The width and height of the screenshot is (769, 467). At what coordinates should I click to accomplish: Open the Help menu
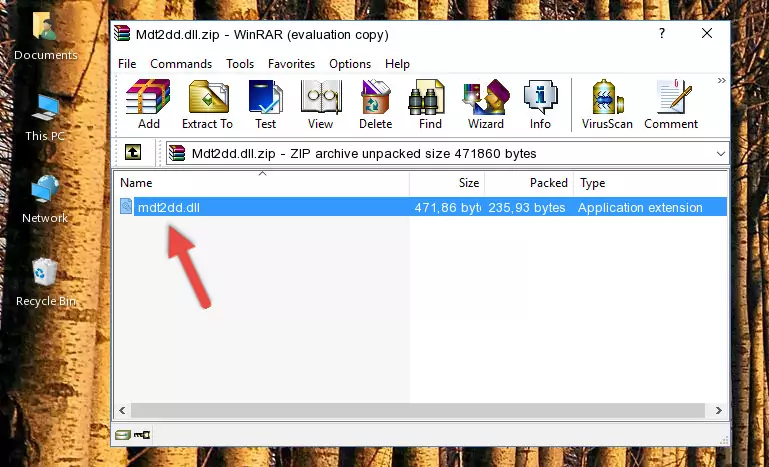click(397, 64)
